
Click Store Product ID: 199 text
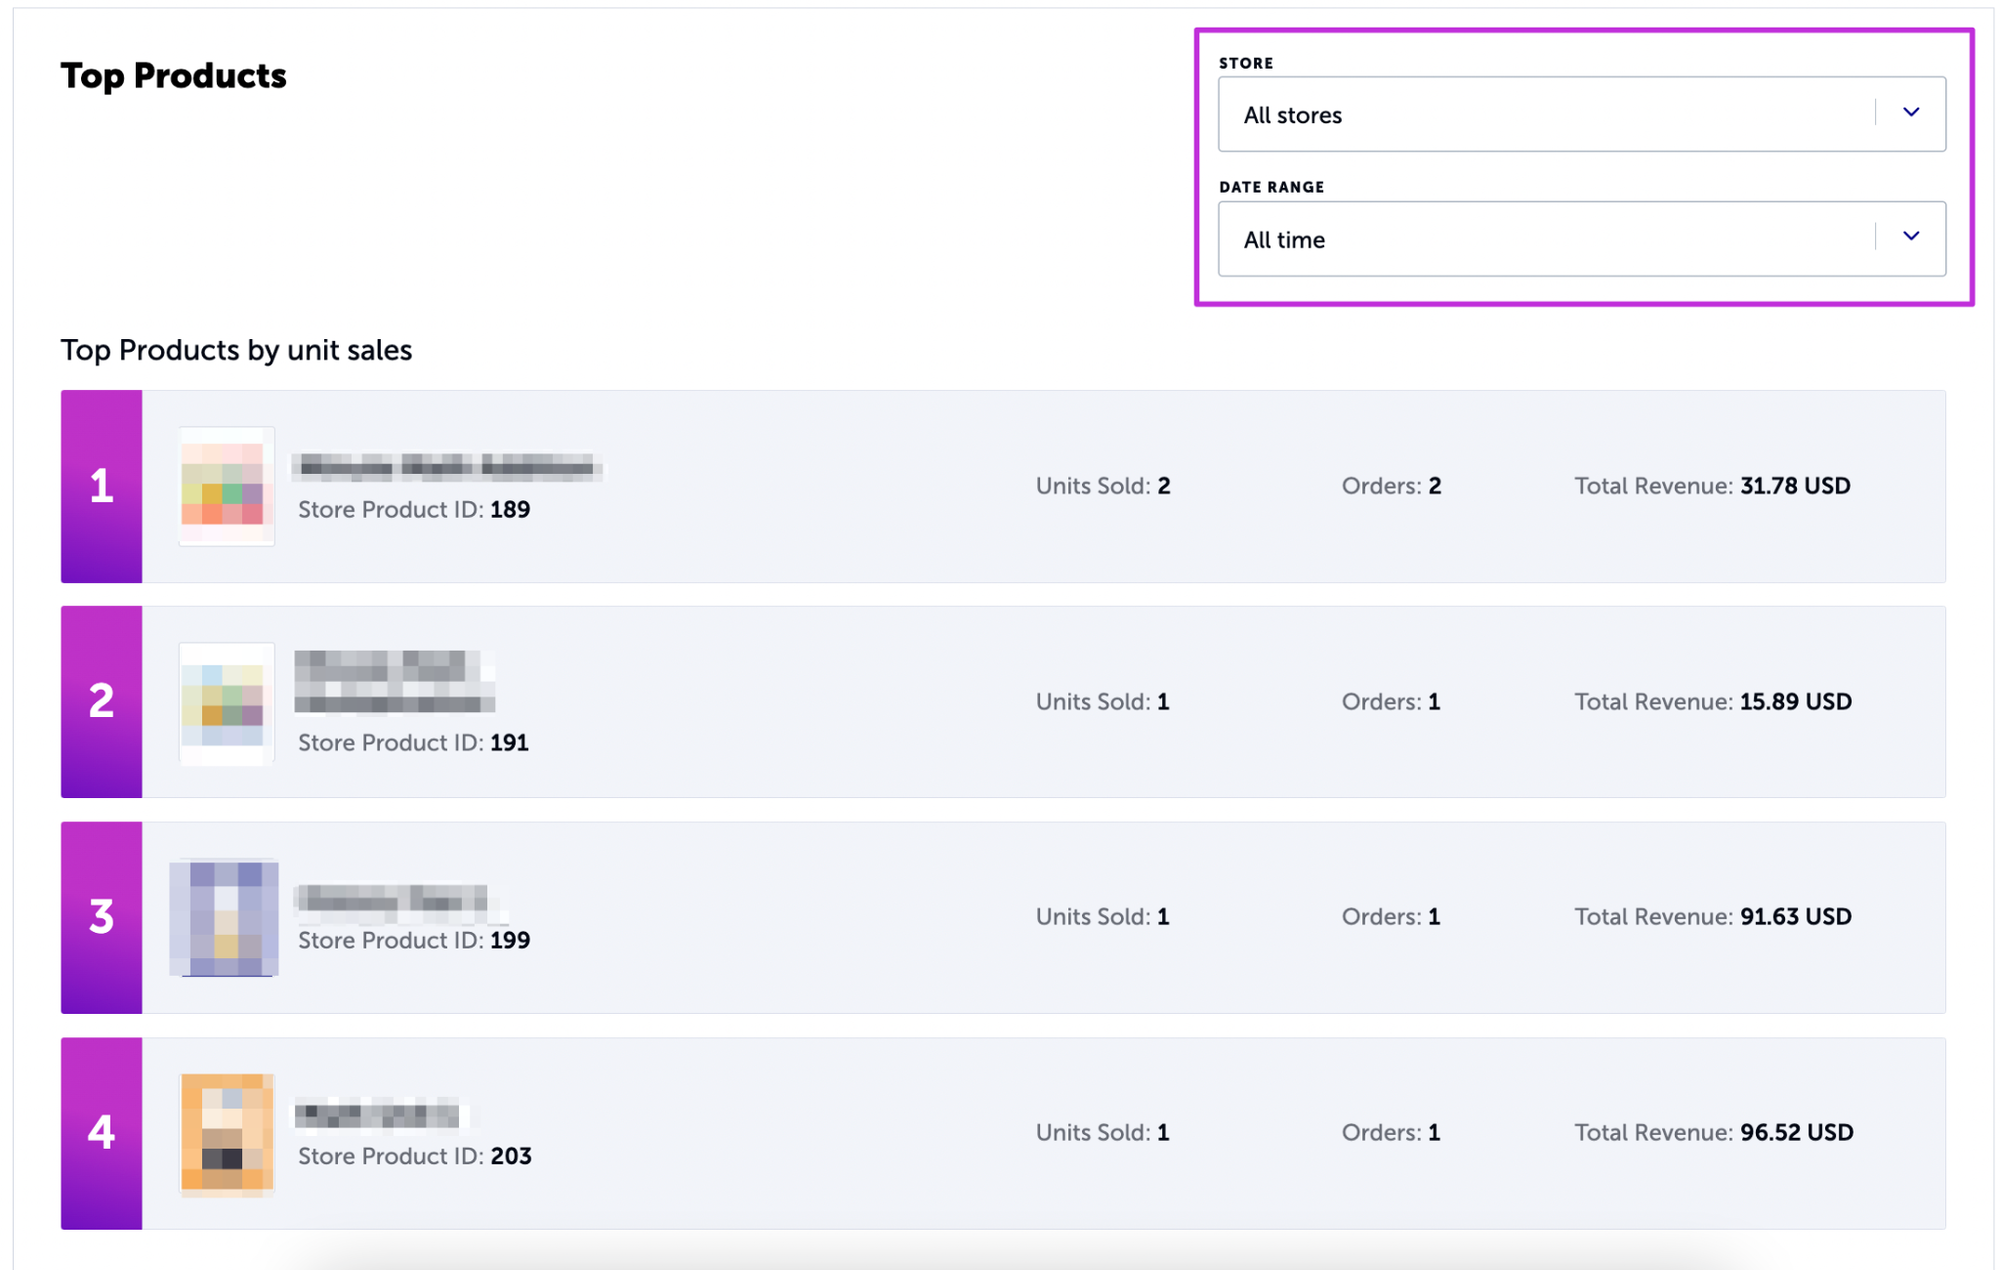[414, 940]
